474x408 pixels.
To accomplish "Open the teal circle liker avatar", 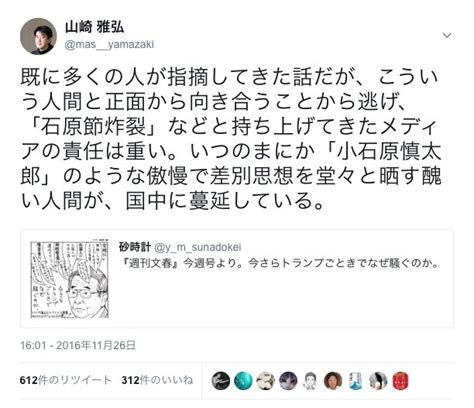I will 243,381.
